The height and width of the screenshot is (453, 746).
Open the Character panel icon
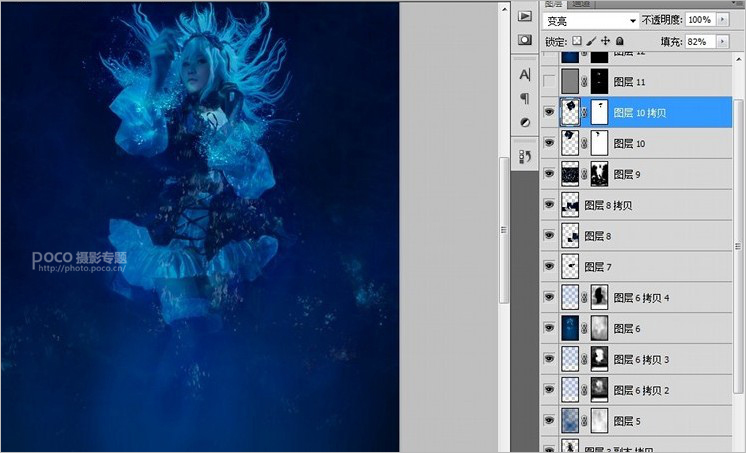[x=524, y=74]
